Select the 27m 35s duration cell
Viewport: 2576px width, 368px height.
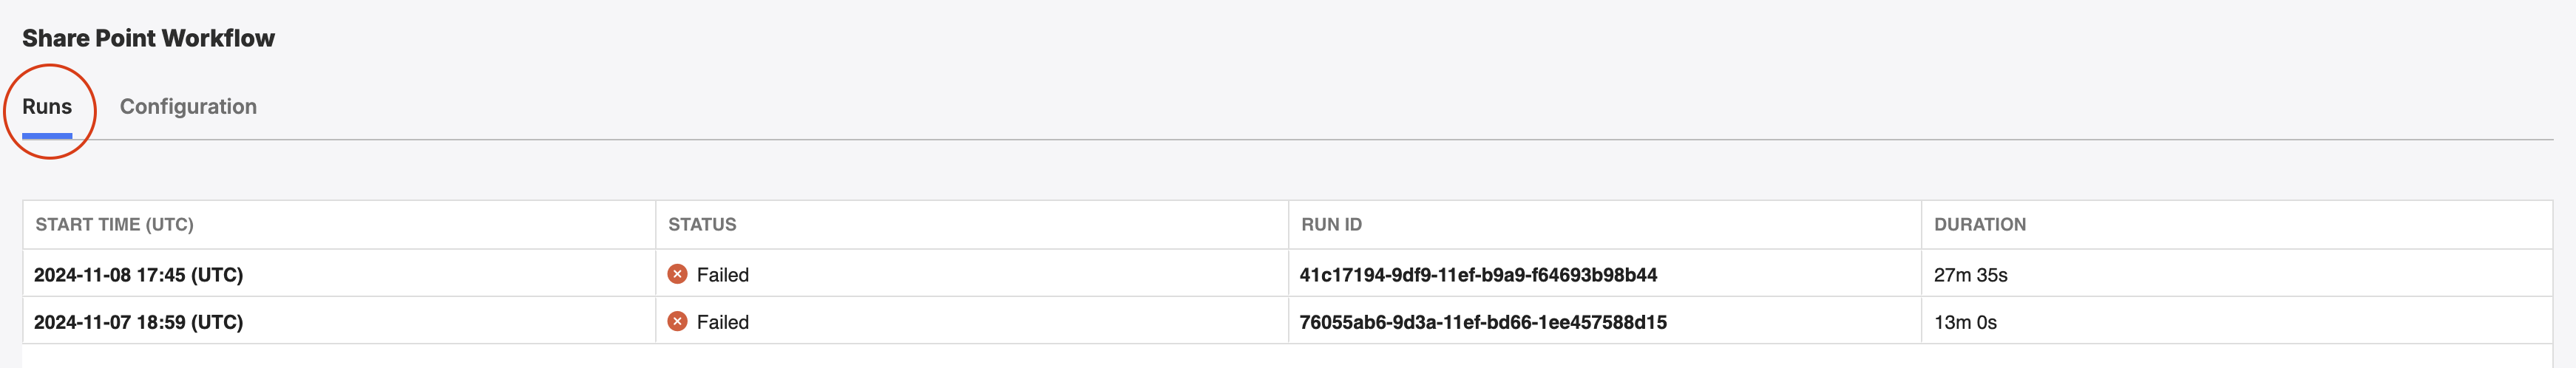coord(2237,274)
